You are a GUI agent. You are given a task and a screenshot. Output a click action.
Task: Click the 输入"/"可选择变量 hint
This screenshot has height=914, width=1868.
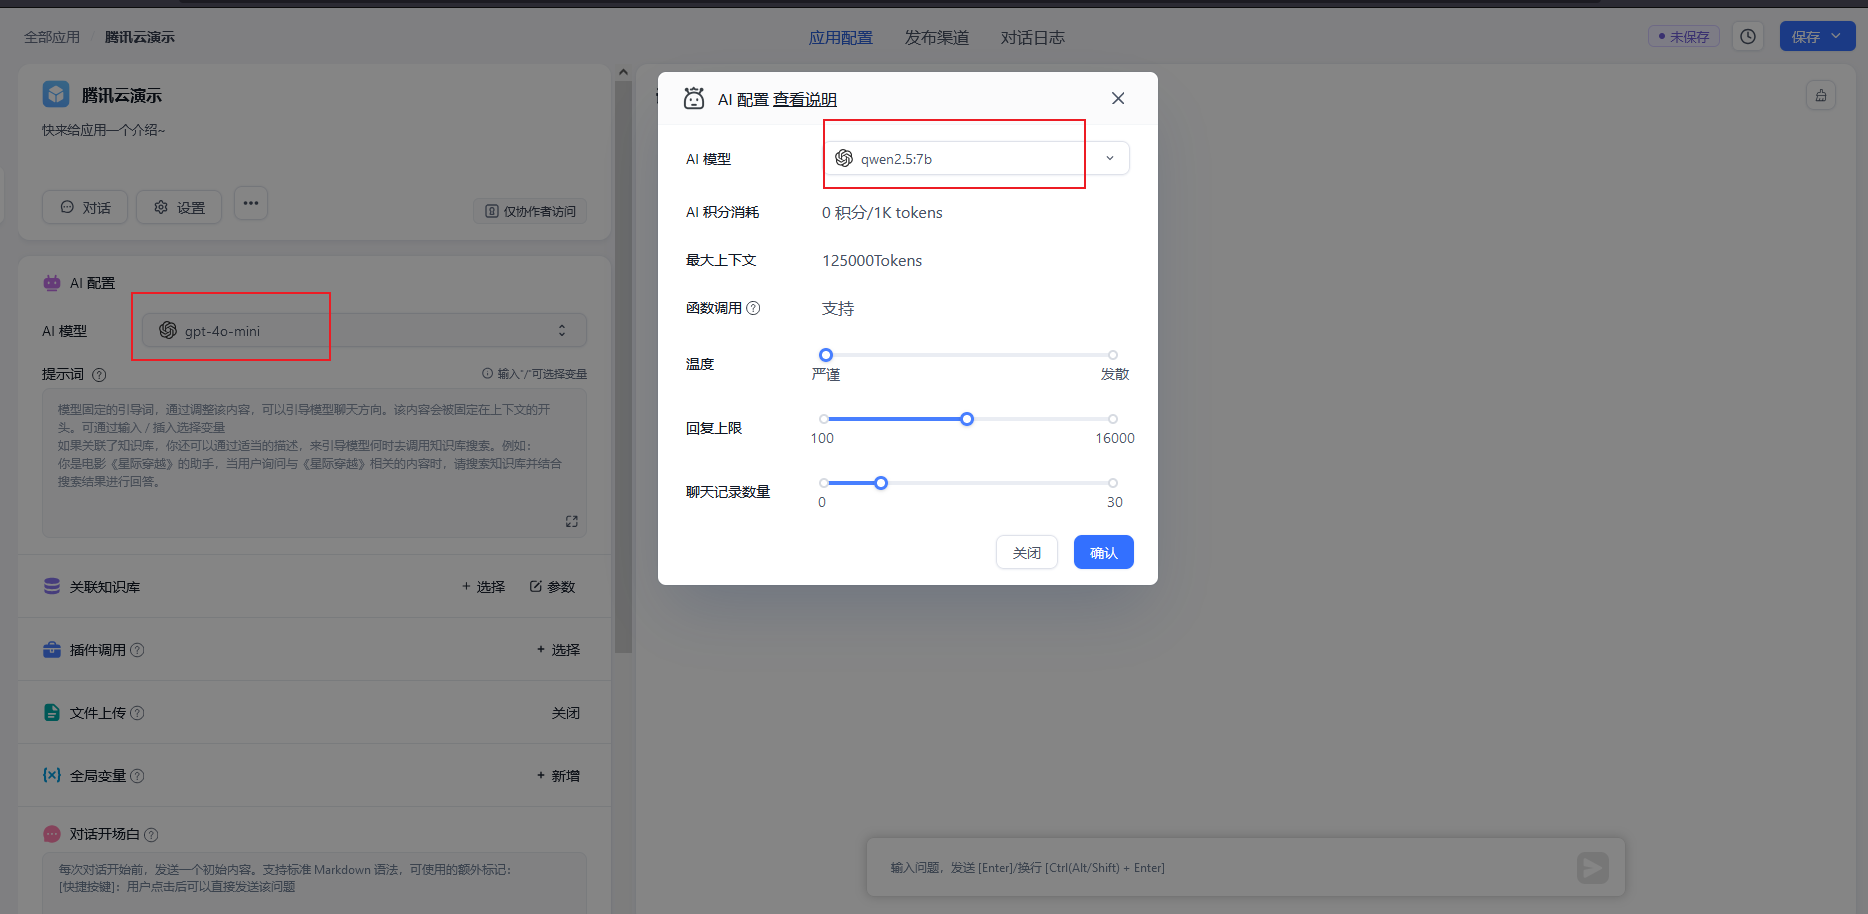pos(535,374)
